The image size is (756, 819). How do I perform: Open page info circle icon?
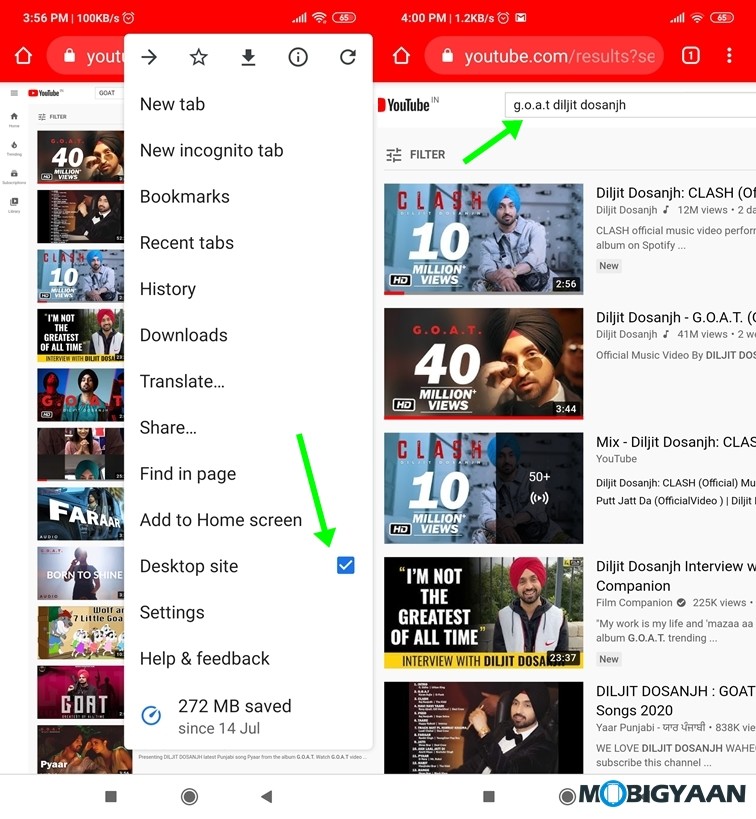[x=298, y=57]
